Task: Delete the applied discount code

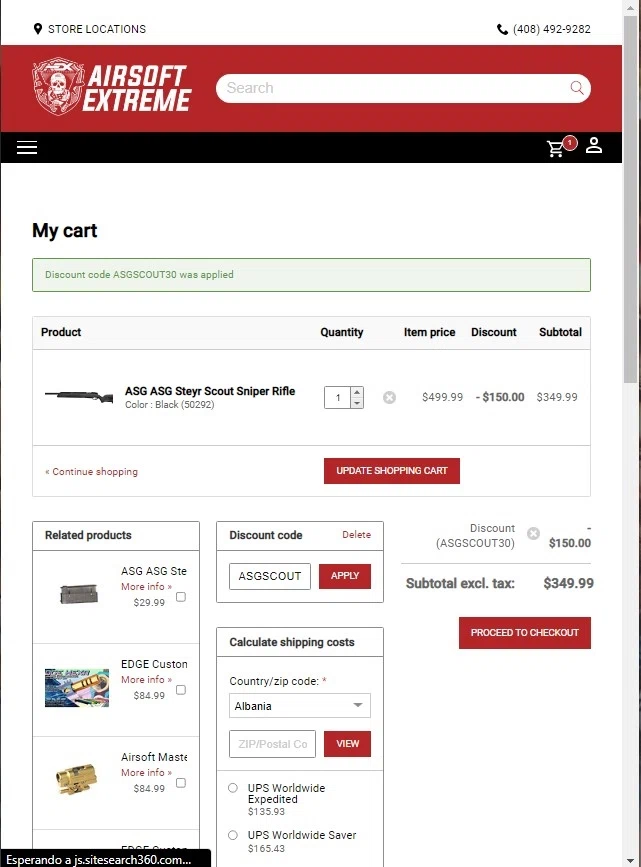Action: pos(356,535)
